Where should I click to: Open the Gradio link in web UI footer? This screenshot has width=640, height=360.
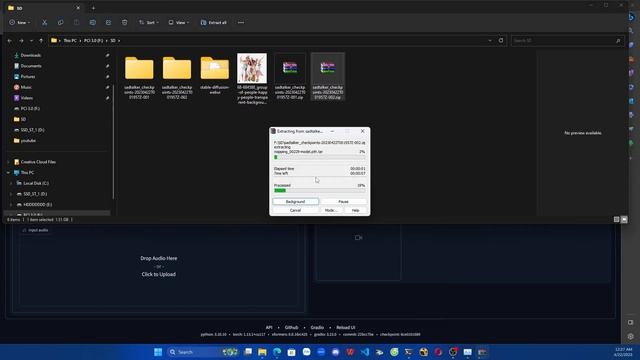317,327
